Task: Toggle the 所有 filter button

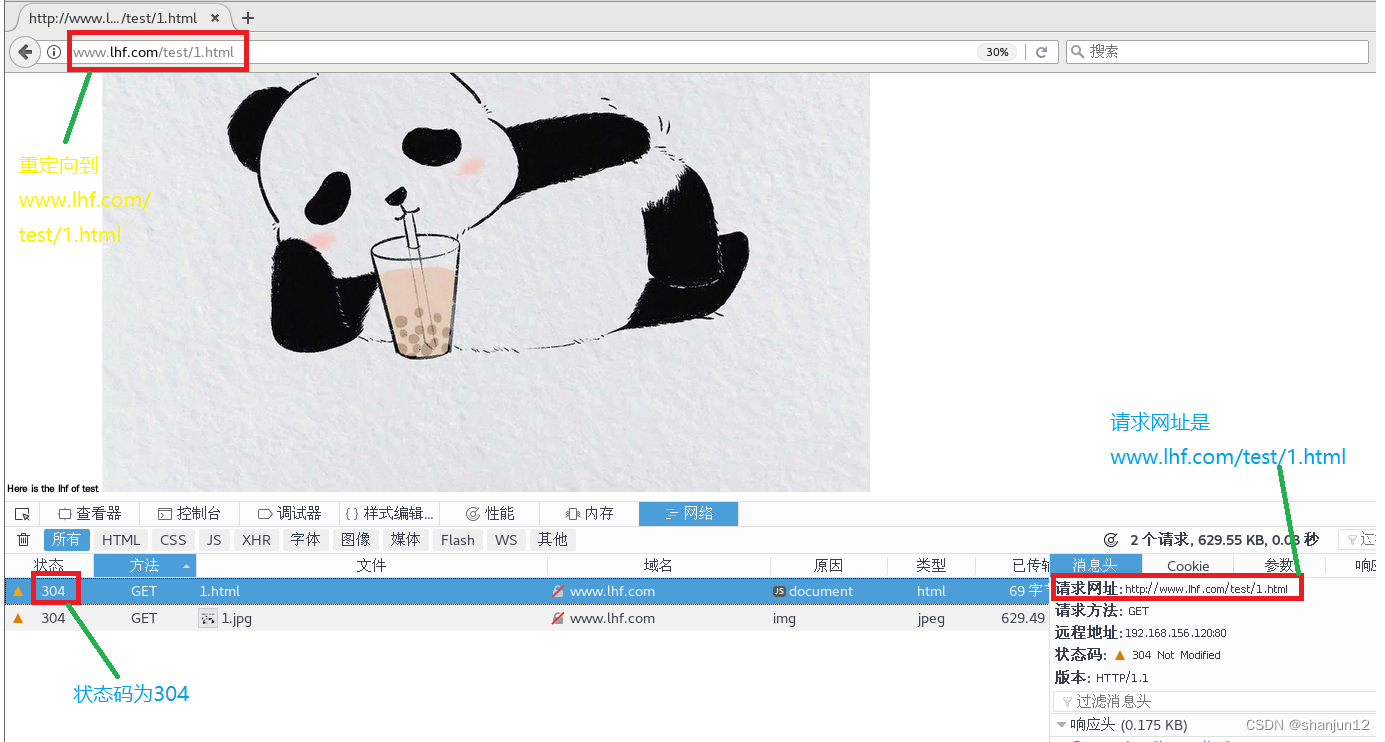Action: (67, 540)
